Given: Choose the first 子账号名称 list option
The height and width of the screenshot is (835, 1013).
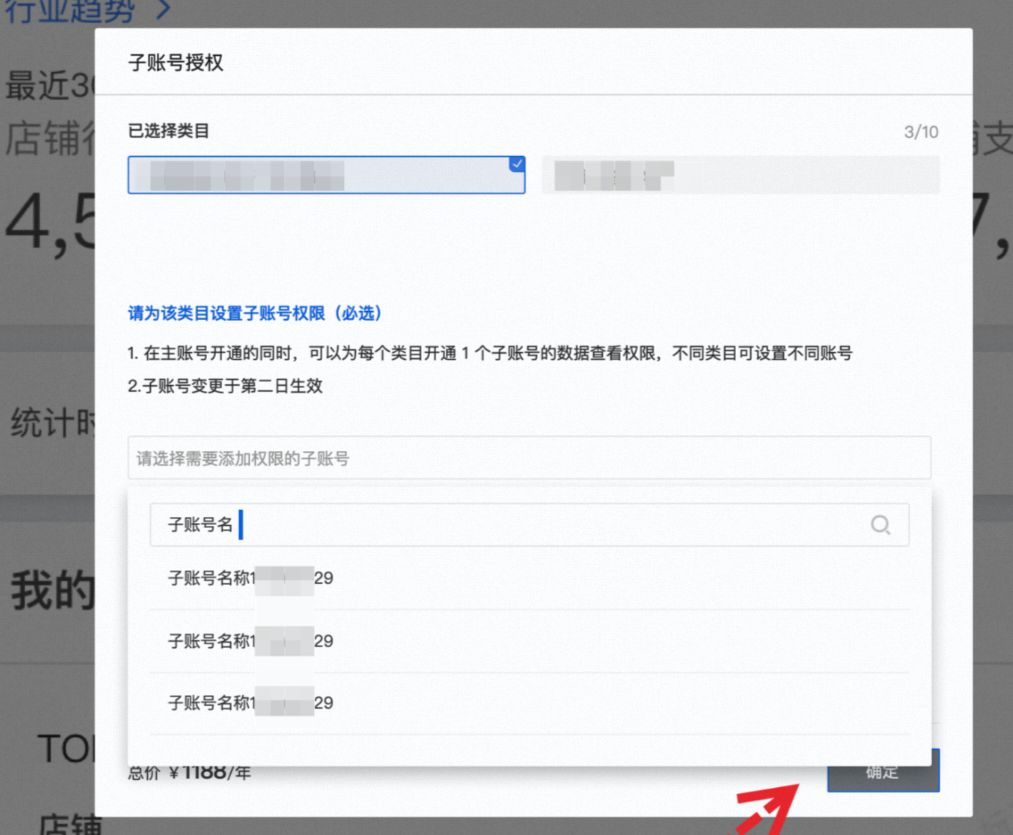Looking at the screenshot, I should (x=529, y=578).
